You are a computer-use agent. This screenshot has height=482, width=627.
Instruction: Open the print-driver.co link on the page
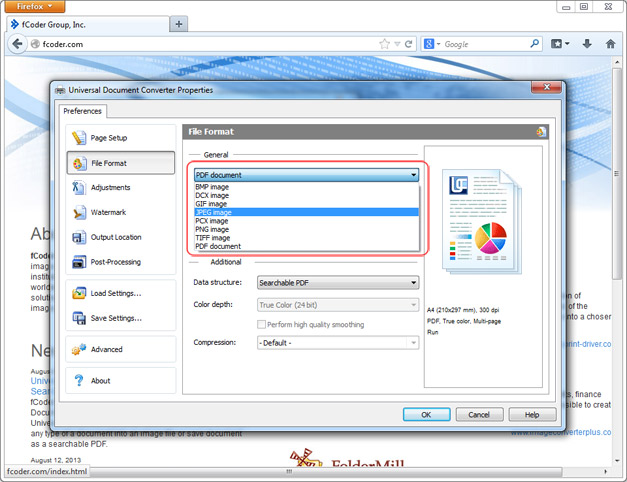588,344
